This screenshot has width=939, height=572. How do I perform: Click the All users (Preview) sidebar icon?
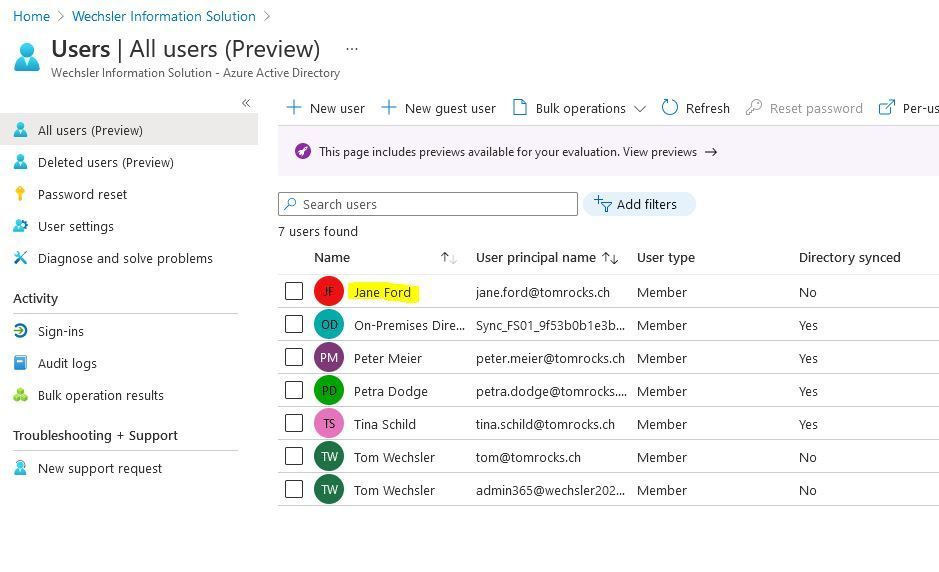point(20,130)
